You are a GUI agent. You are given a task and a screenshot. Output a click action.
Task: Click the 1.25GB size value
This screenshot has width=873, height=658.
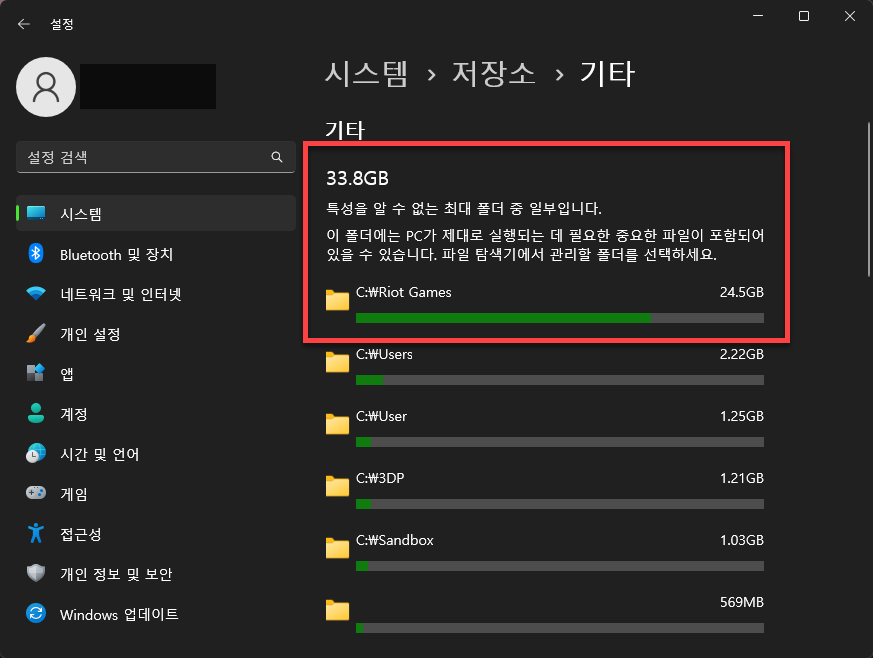[x=742, y=416]
